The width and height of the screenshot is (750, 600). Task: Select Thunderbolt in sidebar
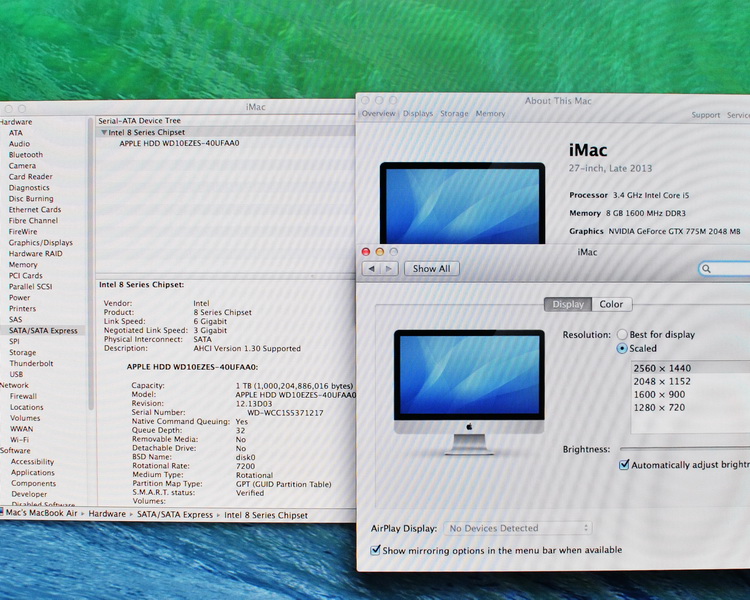[32, 363]
